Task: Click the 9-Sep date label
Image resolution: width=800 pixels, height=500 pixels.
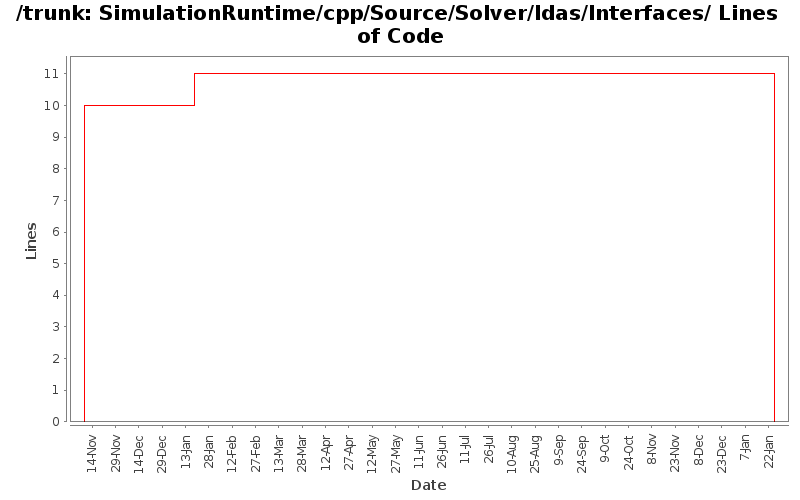Action: (x=559, y=450)
